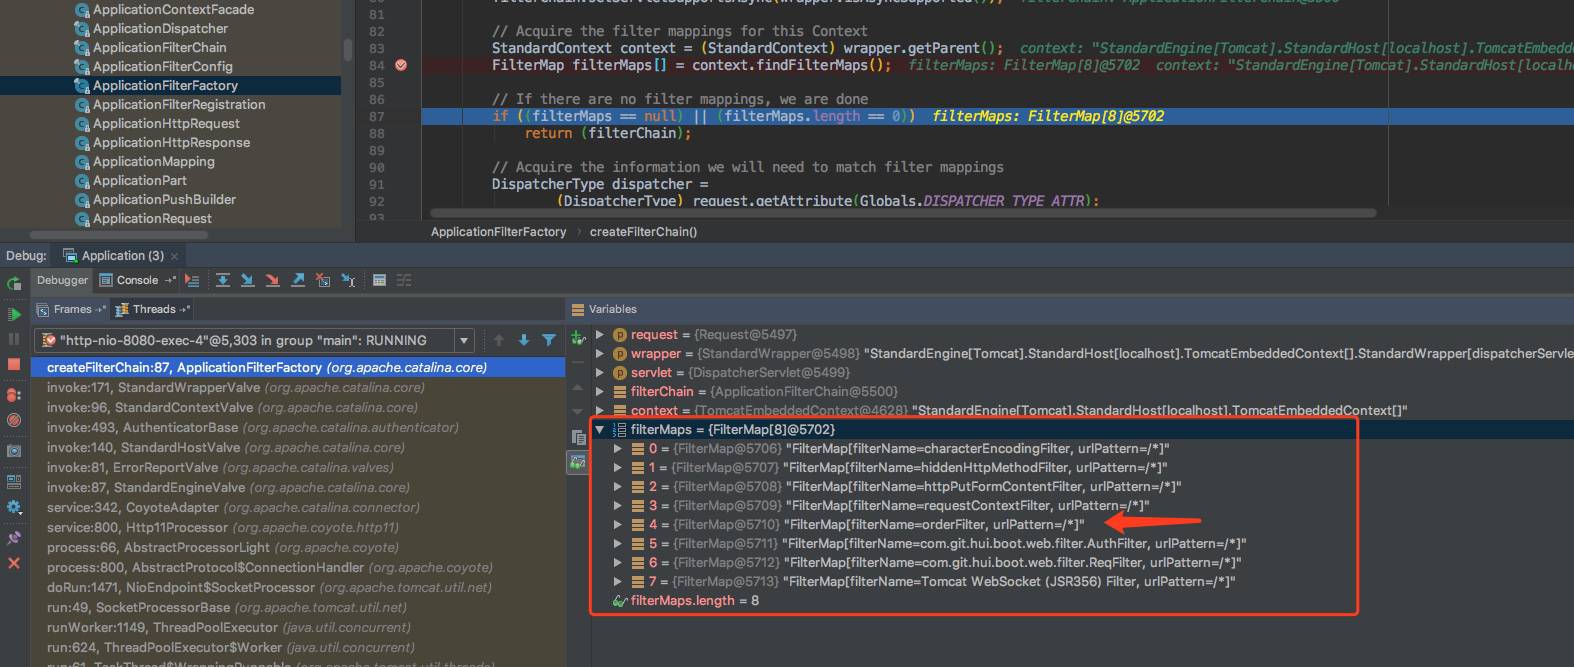Expand the request variable node
Viewport: 1574px width, 667px height.
(600, 335)
